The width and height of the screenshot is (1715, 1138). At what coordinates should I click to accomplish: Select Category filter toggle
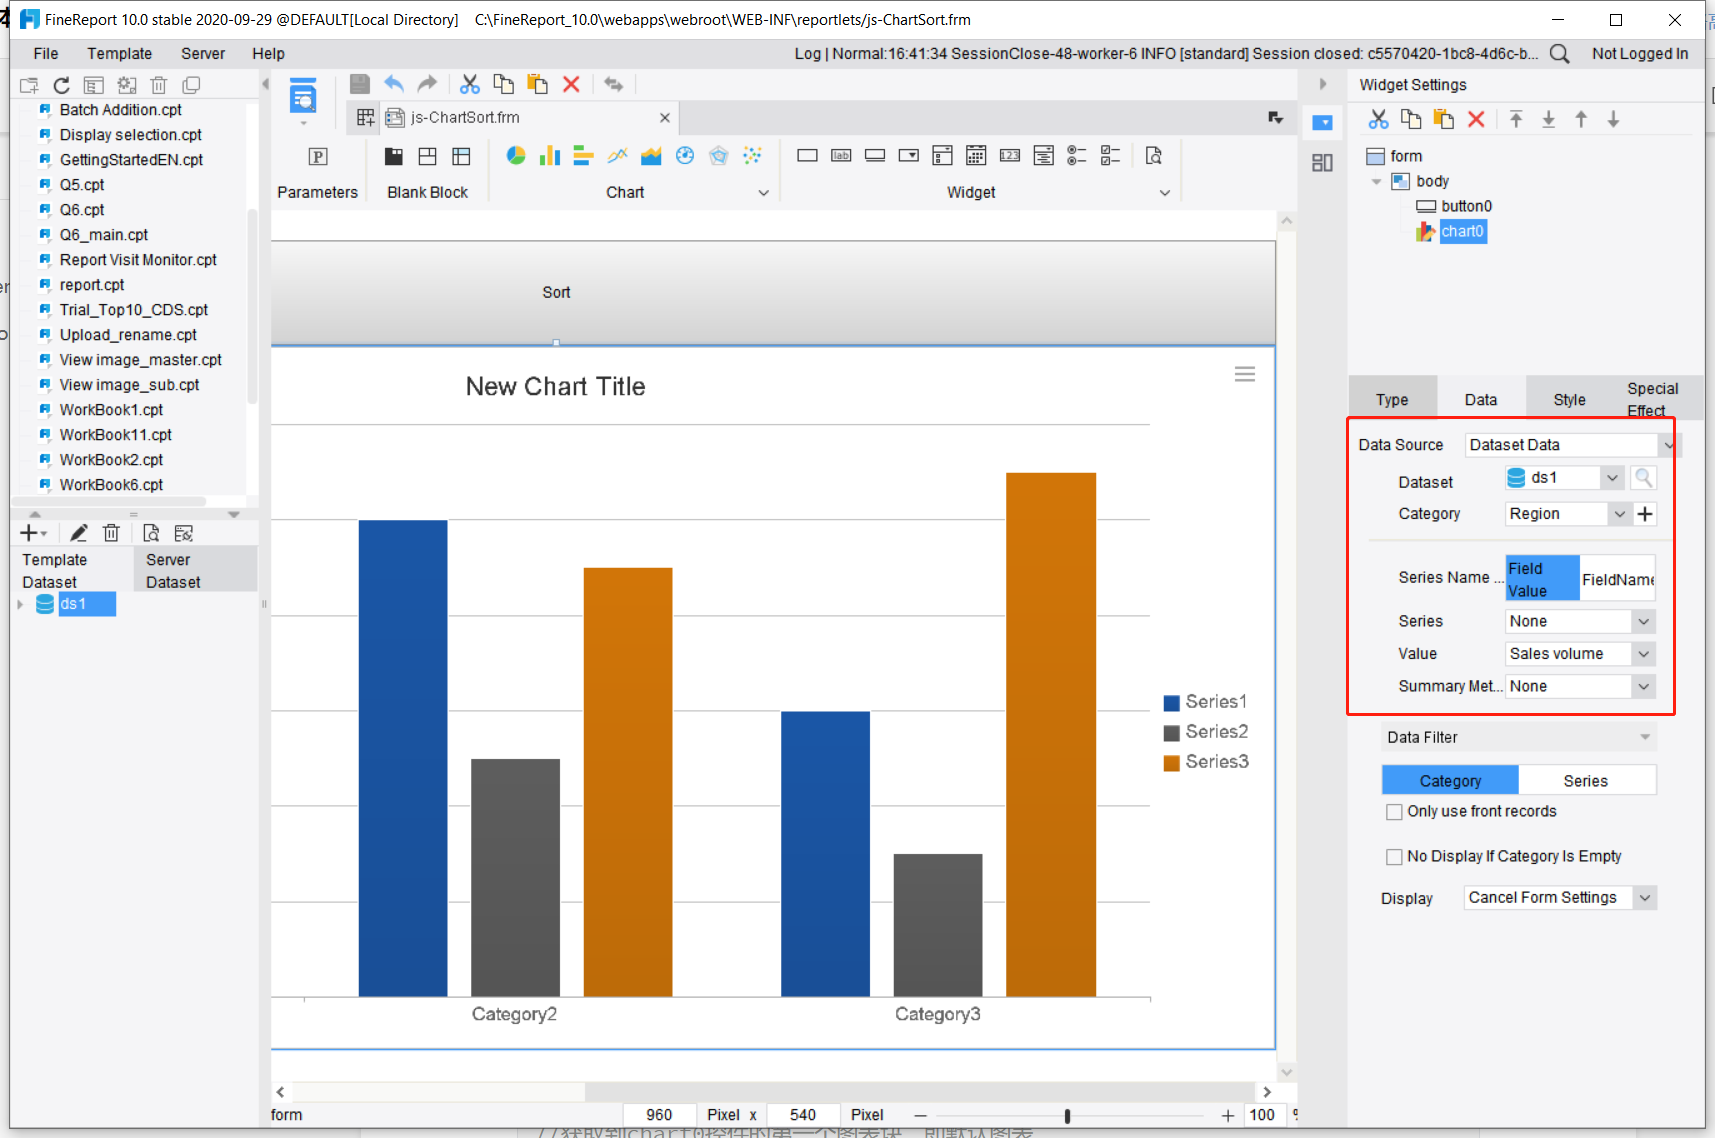tap(1450, 781)
